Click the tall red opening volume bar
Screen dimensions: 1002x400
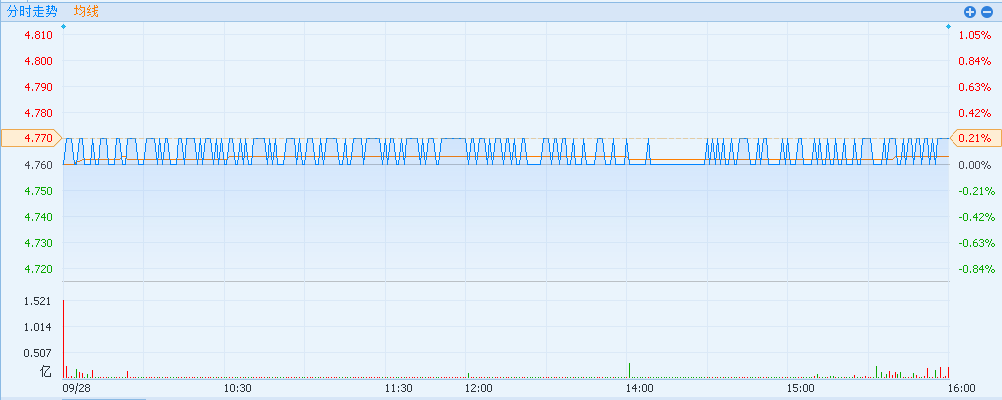63,339
